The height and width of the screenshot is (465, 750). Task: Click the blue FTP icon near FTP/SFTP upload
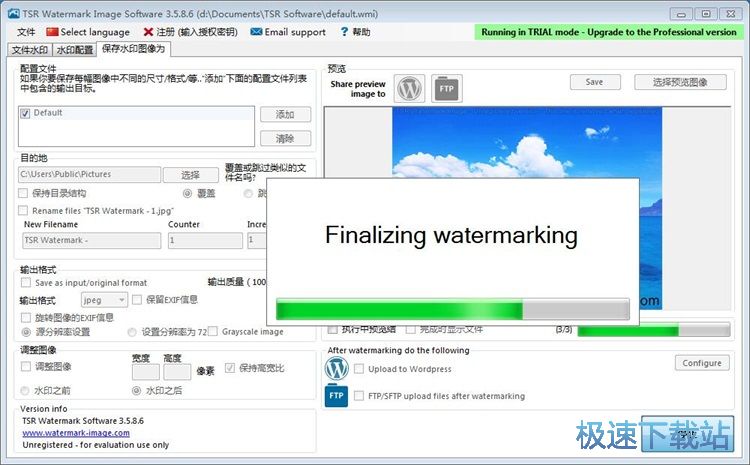pyautogui.click(x=336, y=395)
